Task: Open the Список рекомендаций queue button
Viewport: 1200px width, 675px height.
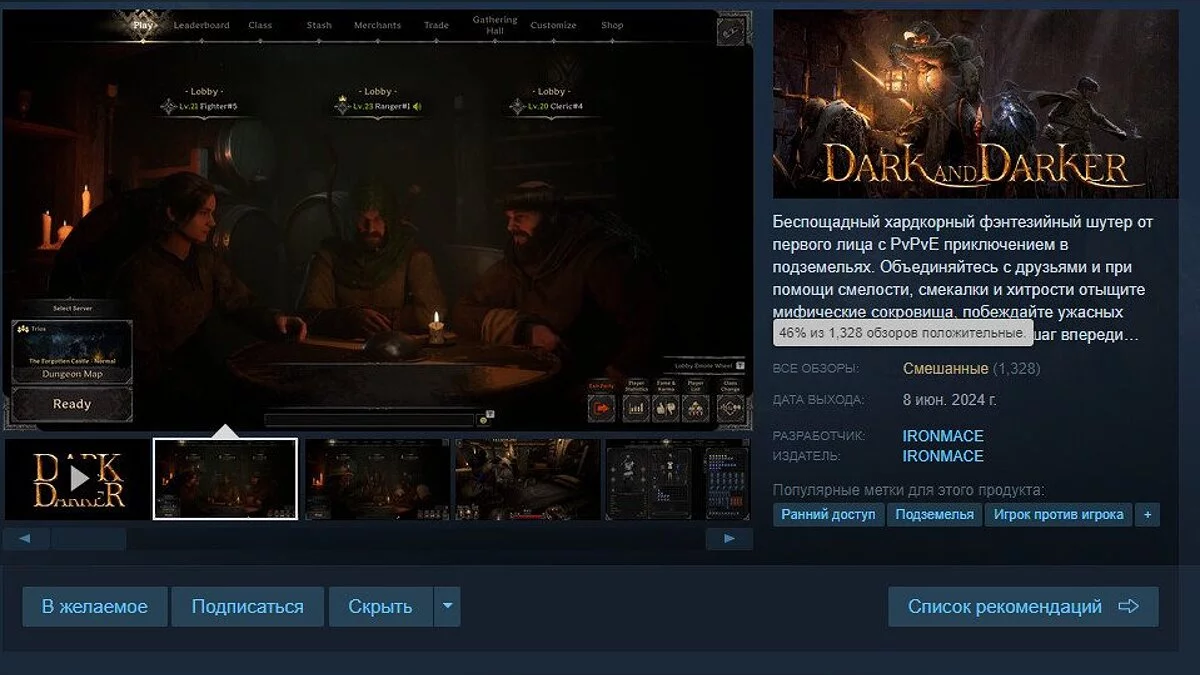Action: tap(1022, 607)
